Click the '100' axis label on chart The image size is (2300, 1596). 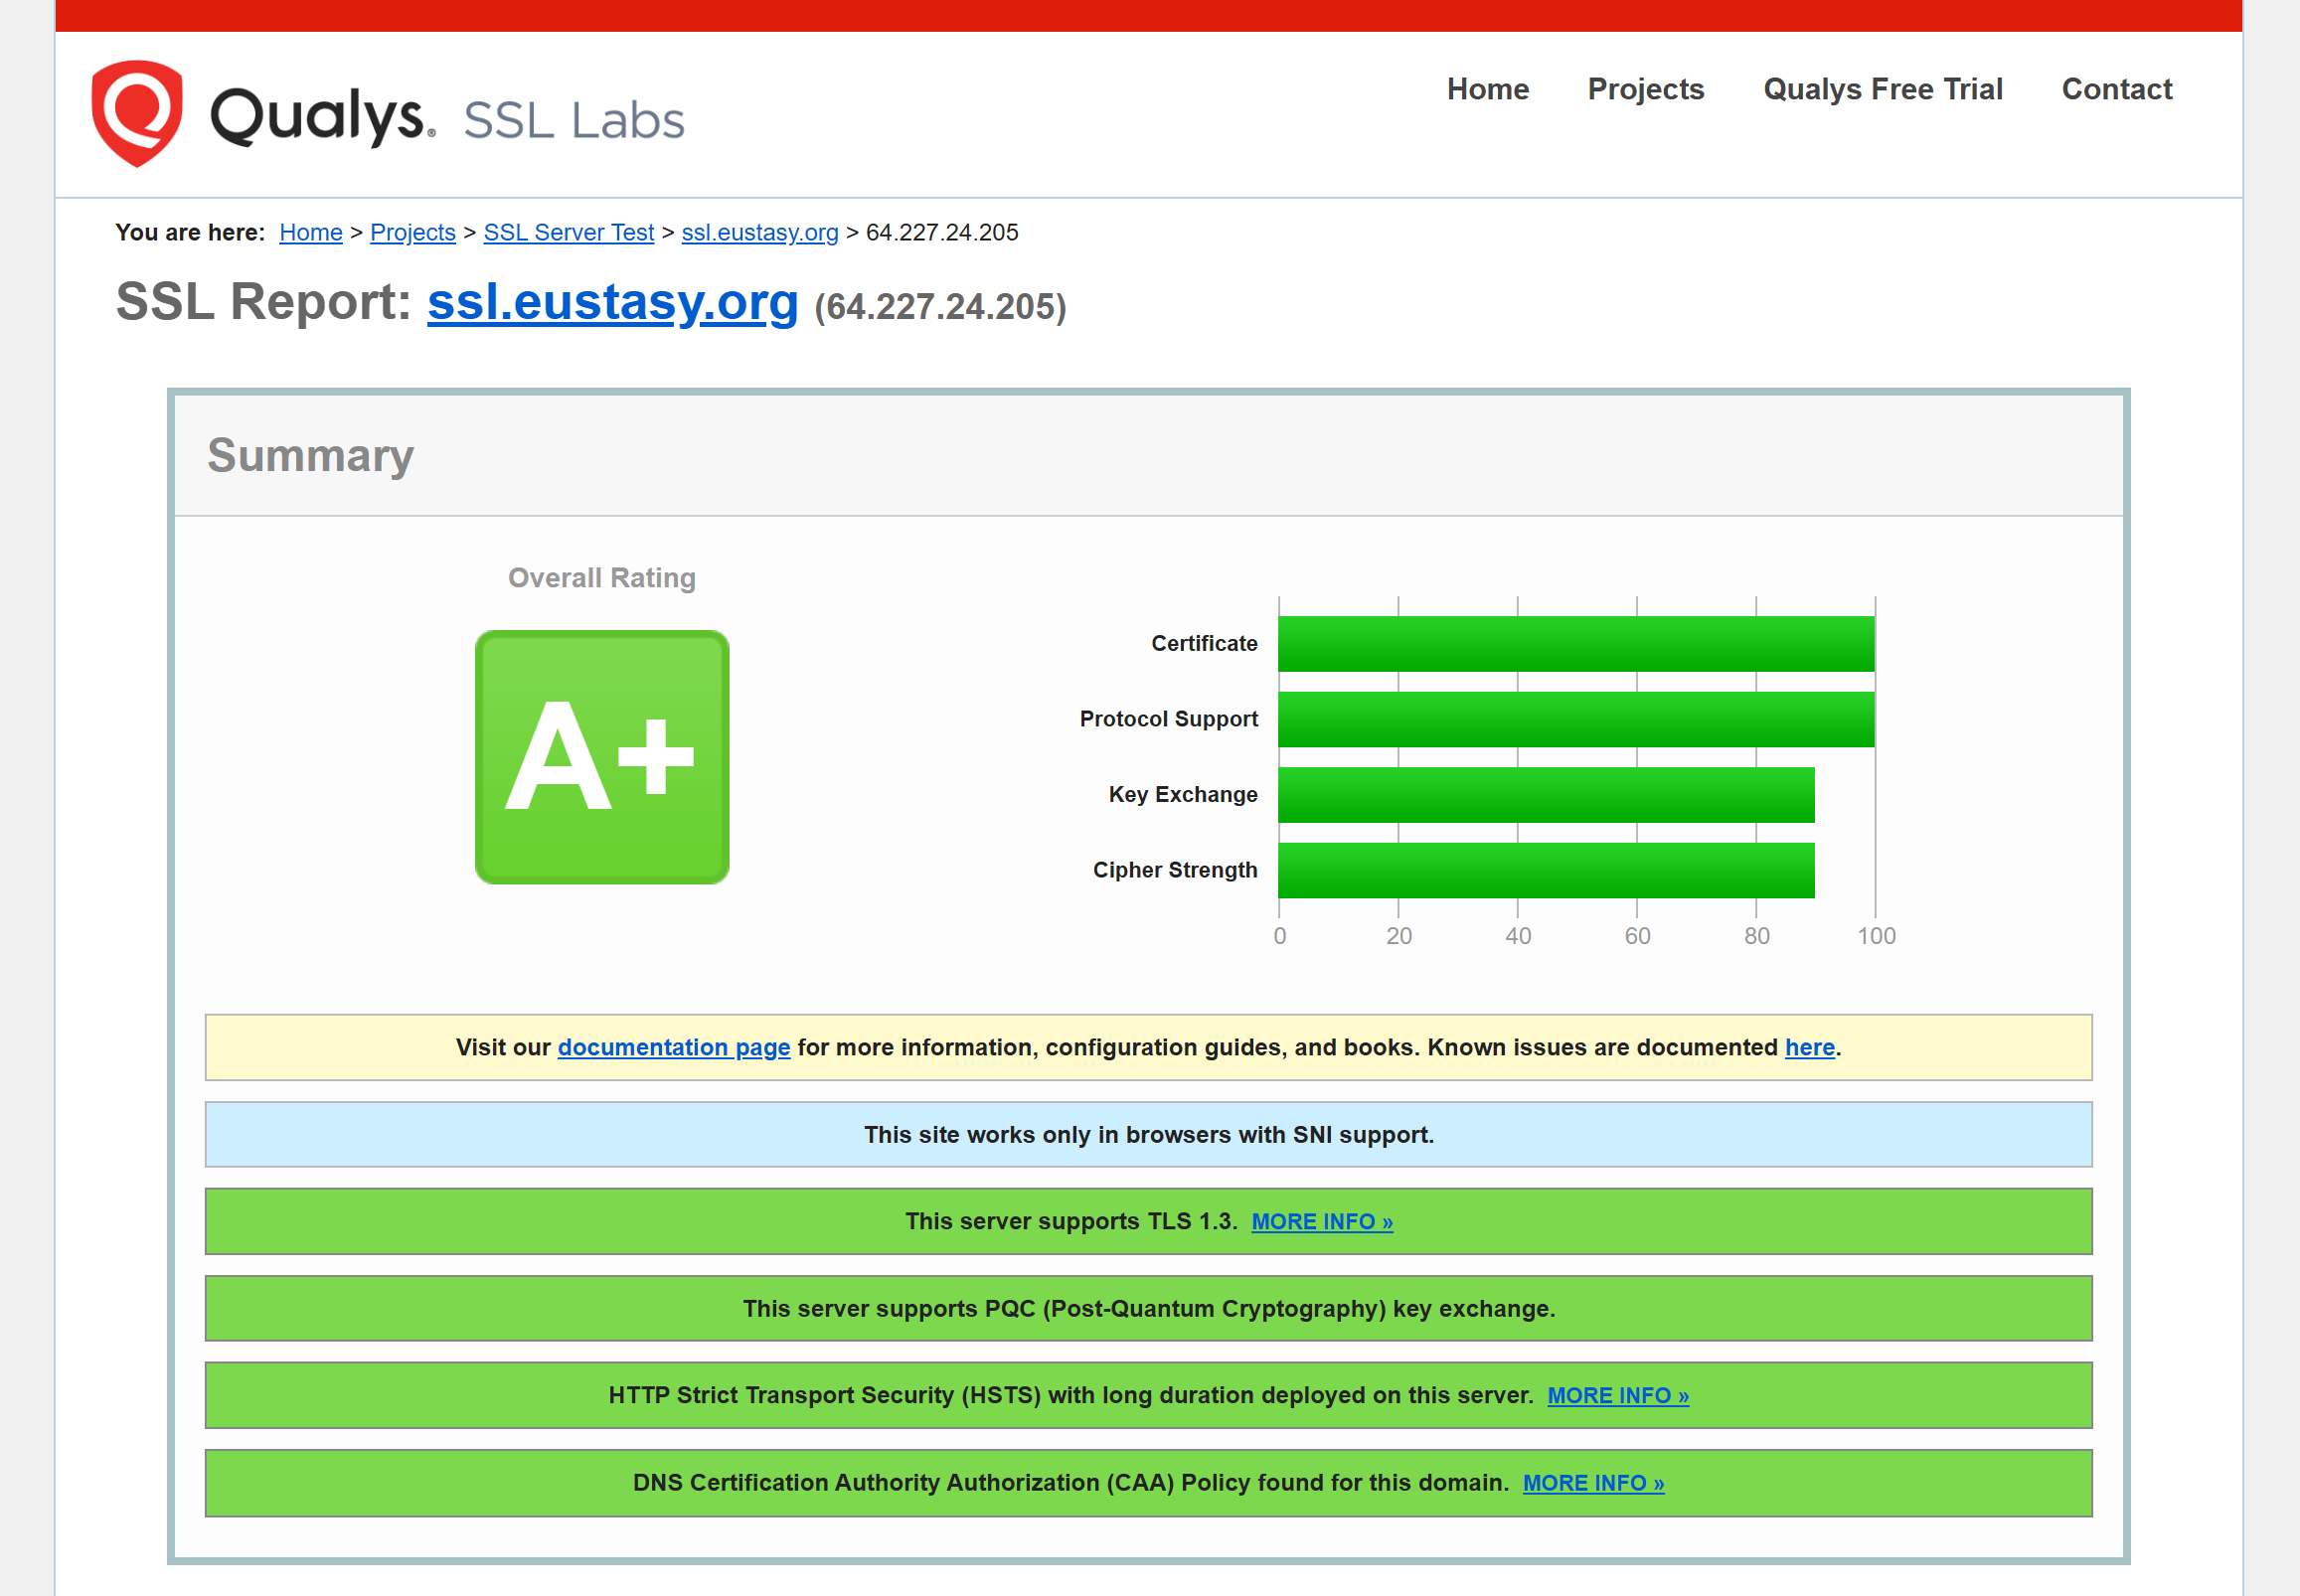pyautogui.click(x=1876, y=936)
